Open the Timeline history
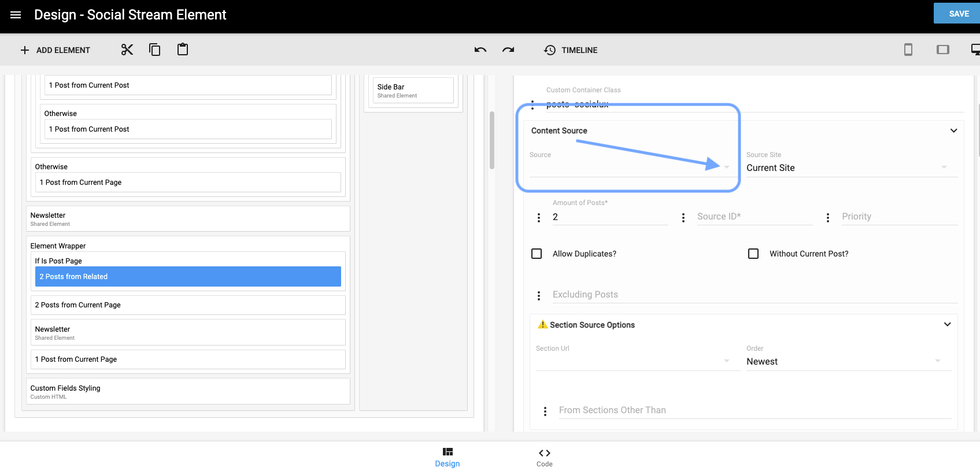The height and width of the screenshot is (472, 980). click(570, 50)
